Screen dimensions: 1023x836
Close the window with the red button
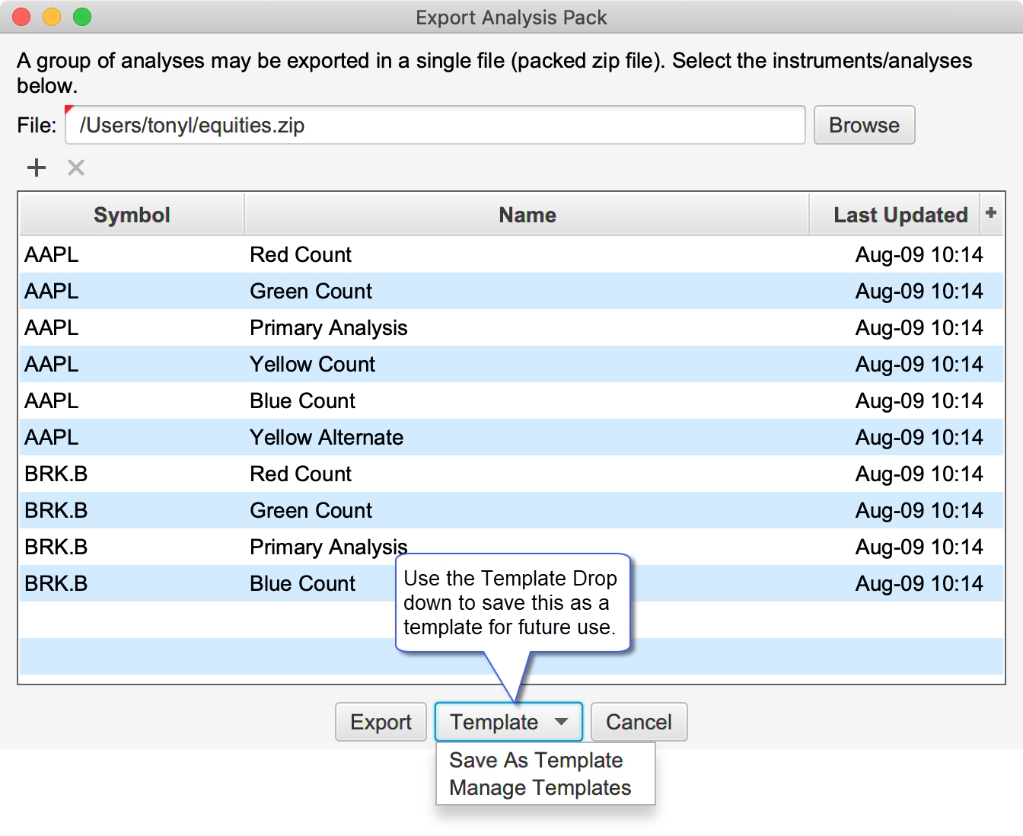click(x=22, y=16)
